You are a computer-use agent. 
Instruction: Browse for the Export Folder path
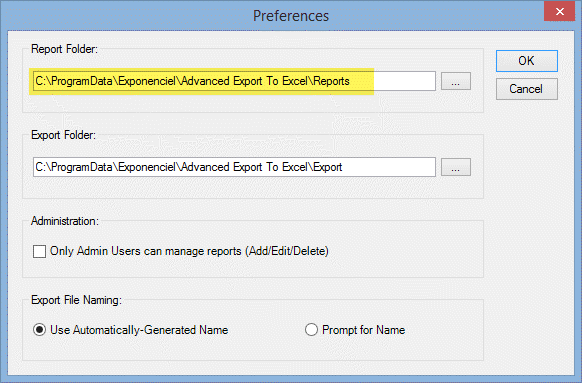(456, 167)
